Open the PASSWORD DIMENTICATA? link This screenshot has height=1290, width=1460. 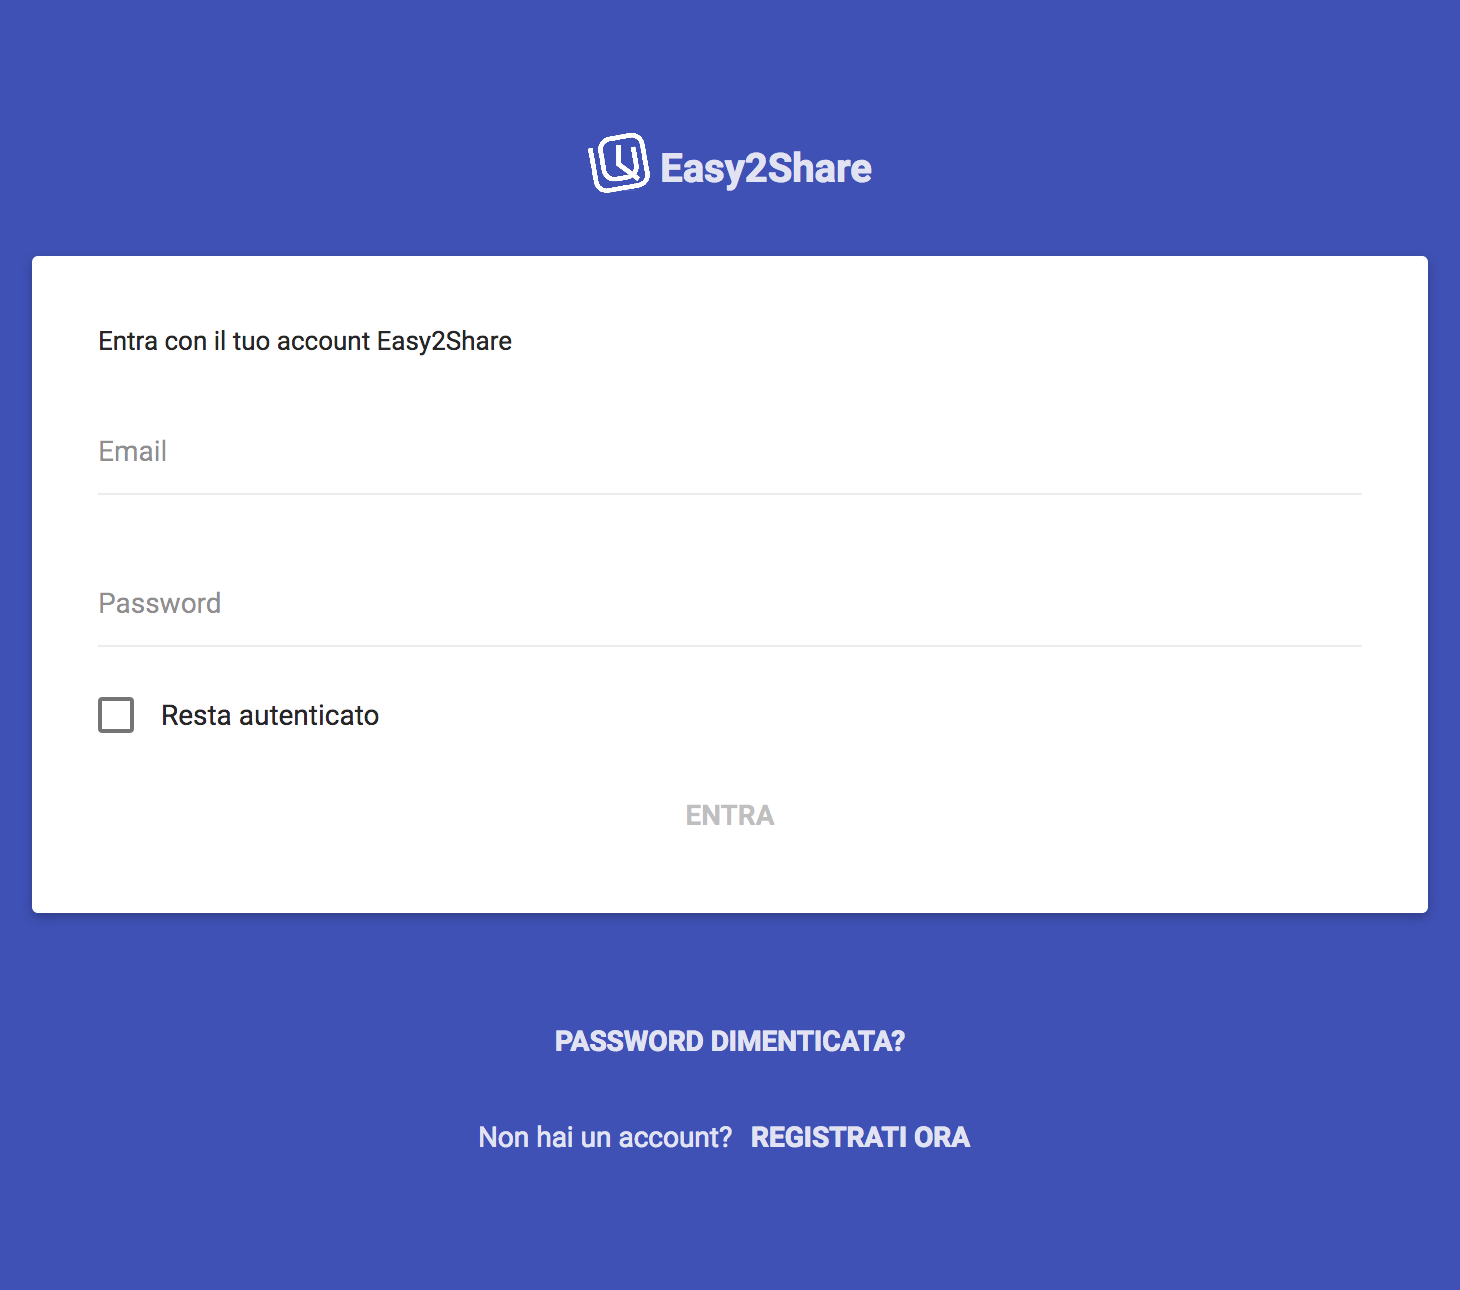[729, 1041]
